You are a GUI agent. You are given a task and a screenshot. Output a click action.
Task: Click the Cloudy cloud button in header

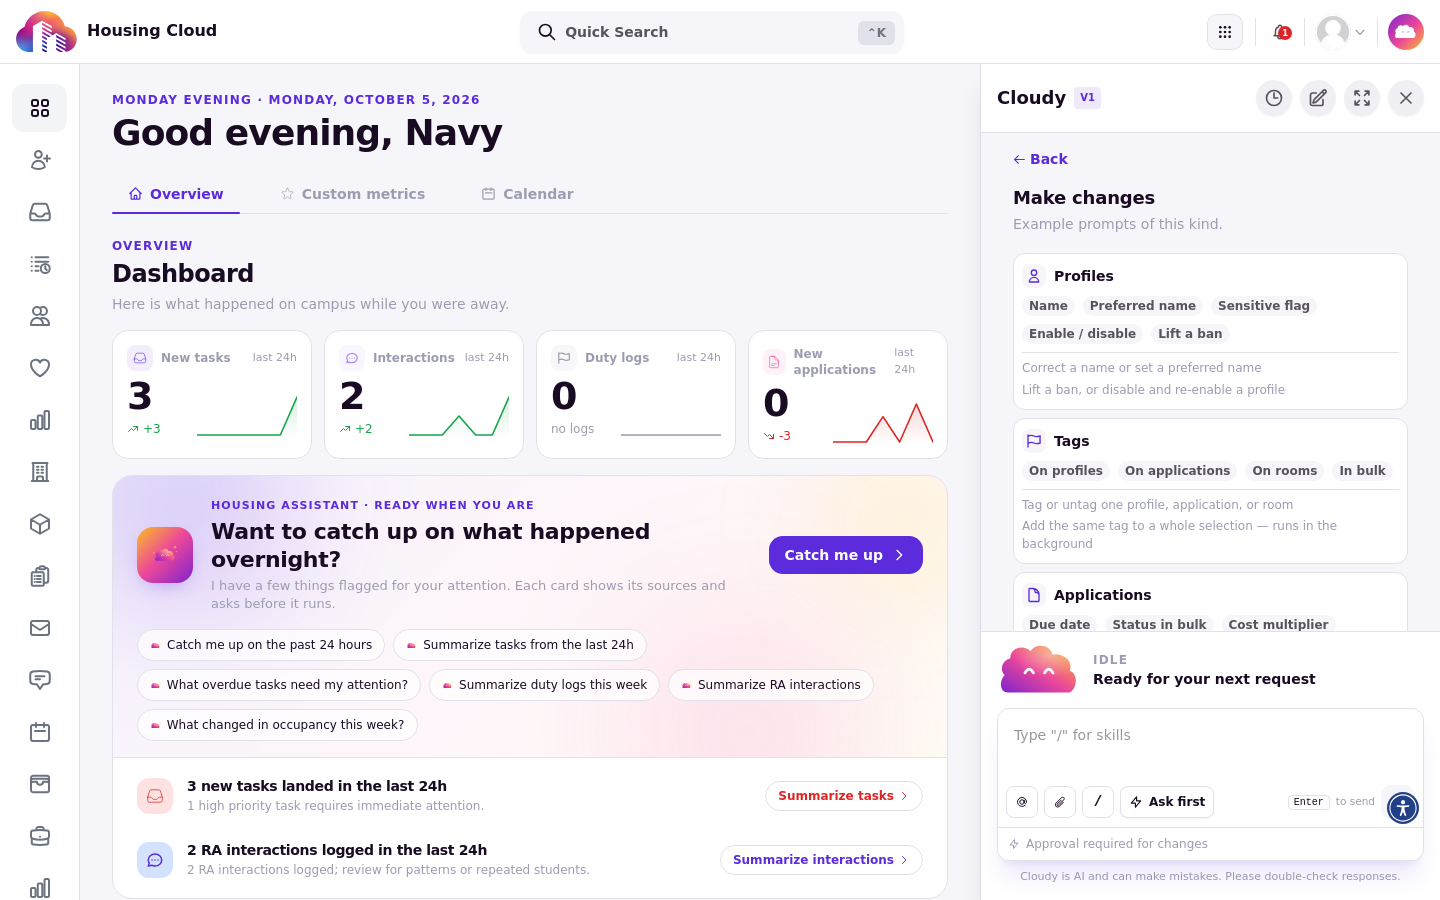tap(1406, 32)
